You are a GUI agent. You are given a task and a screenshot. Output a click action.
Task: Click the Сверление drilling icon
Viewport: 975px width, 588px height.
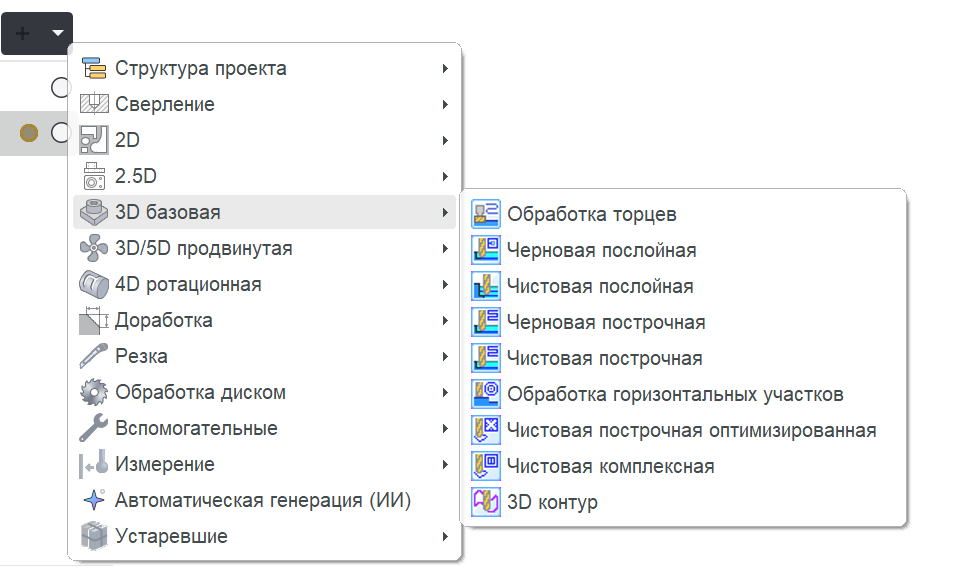[x=94, y=104]
